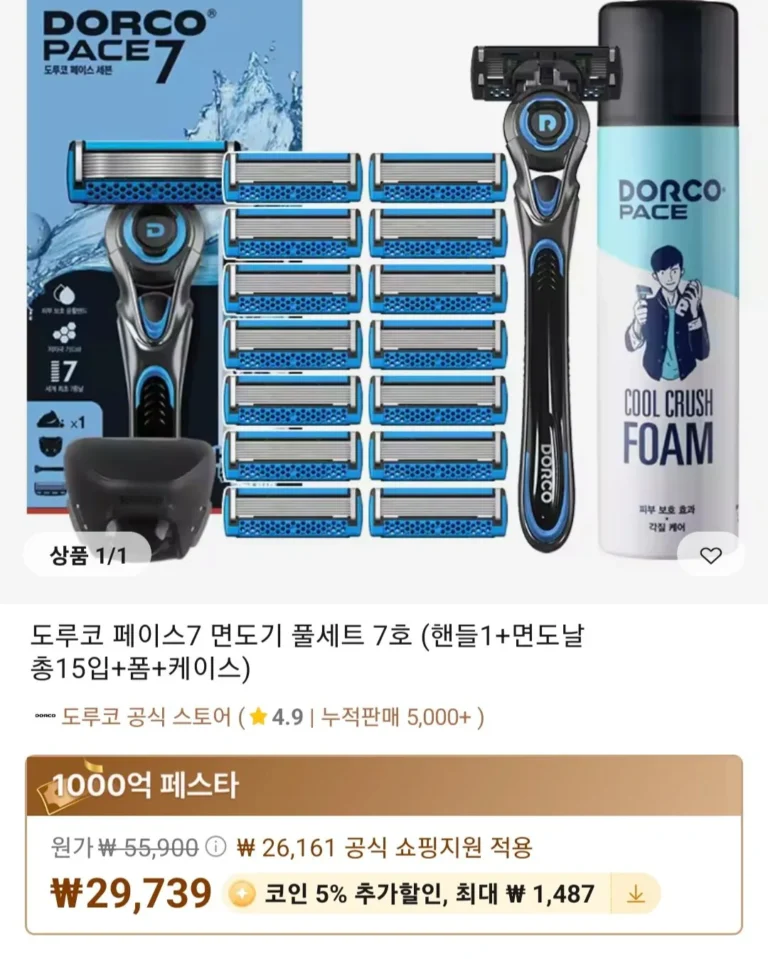This screenshot has height=959, width=768.
Task: Click the 4.9 rating score
Action: coord(287,717)
